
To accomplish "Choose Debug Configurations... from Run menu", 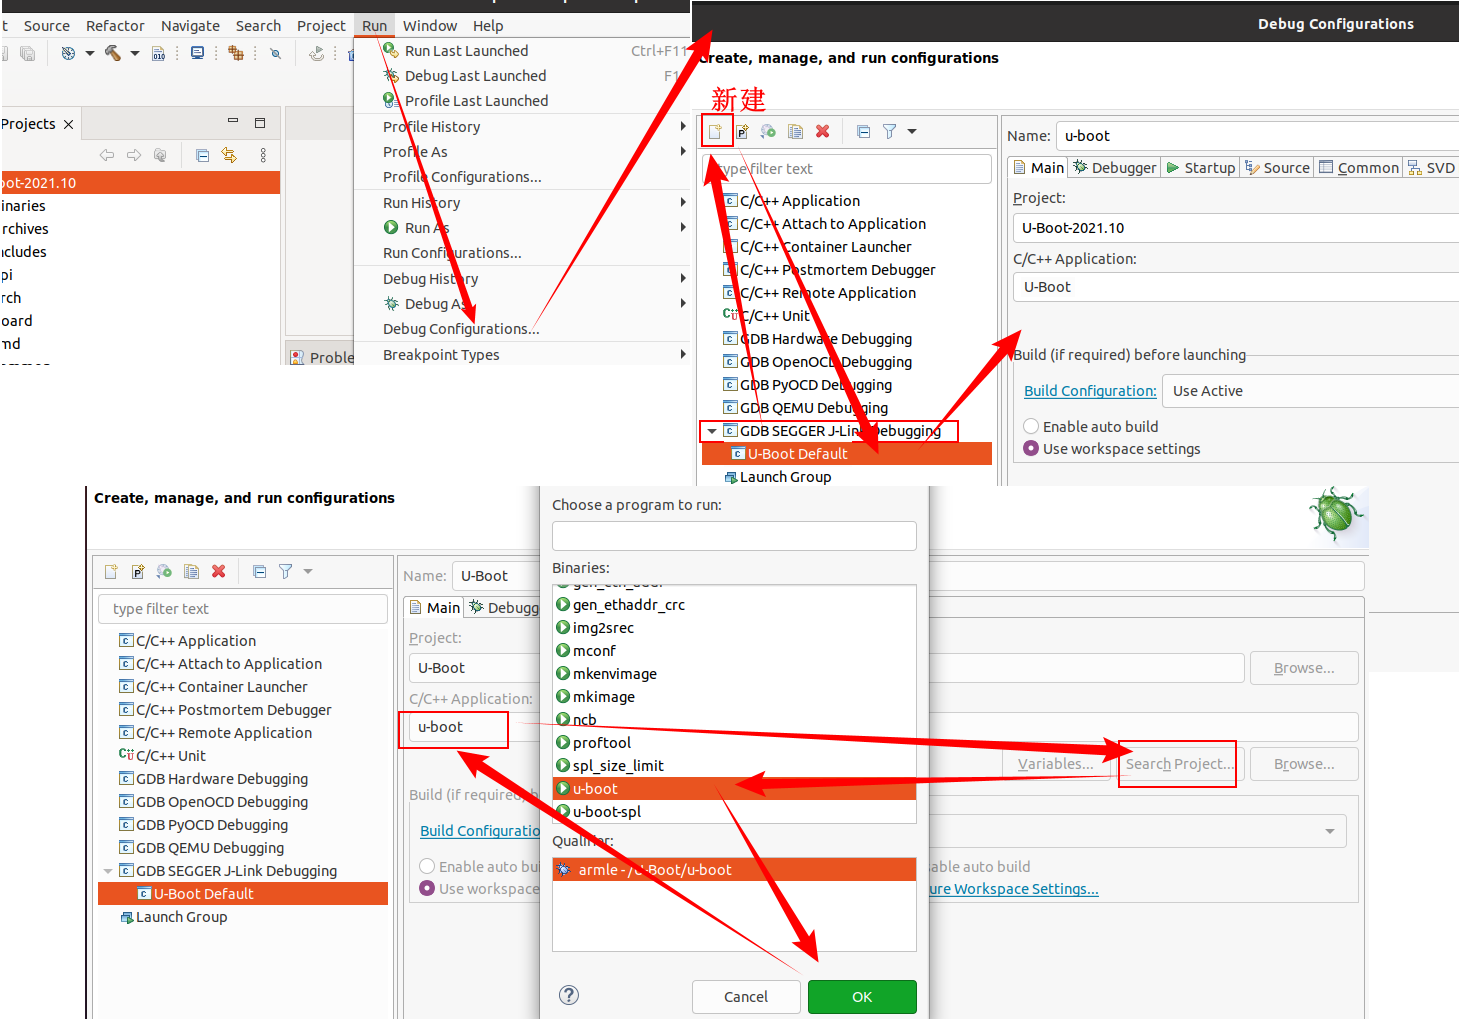I will [461, 329].
